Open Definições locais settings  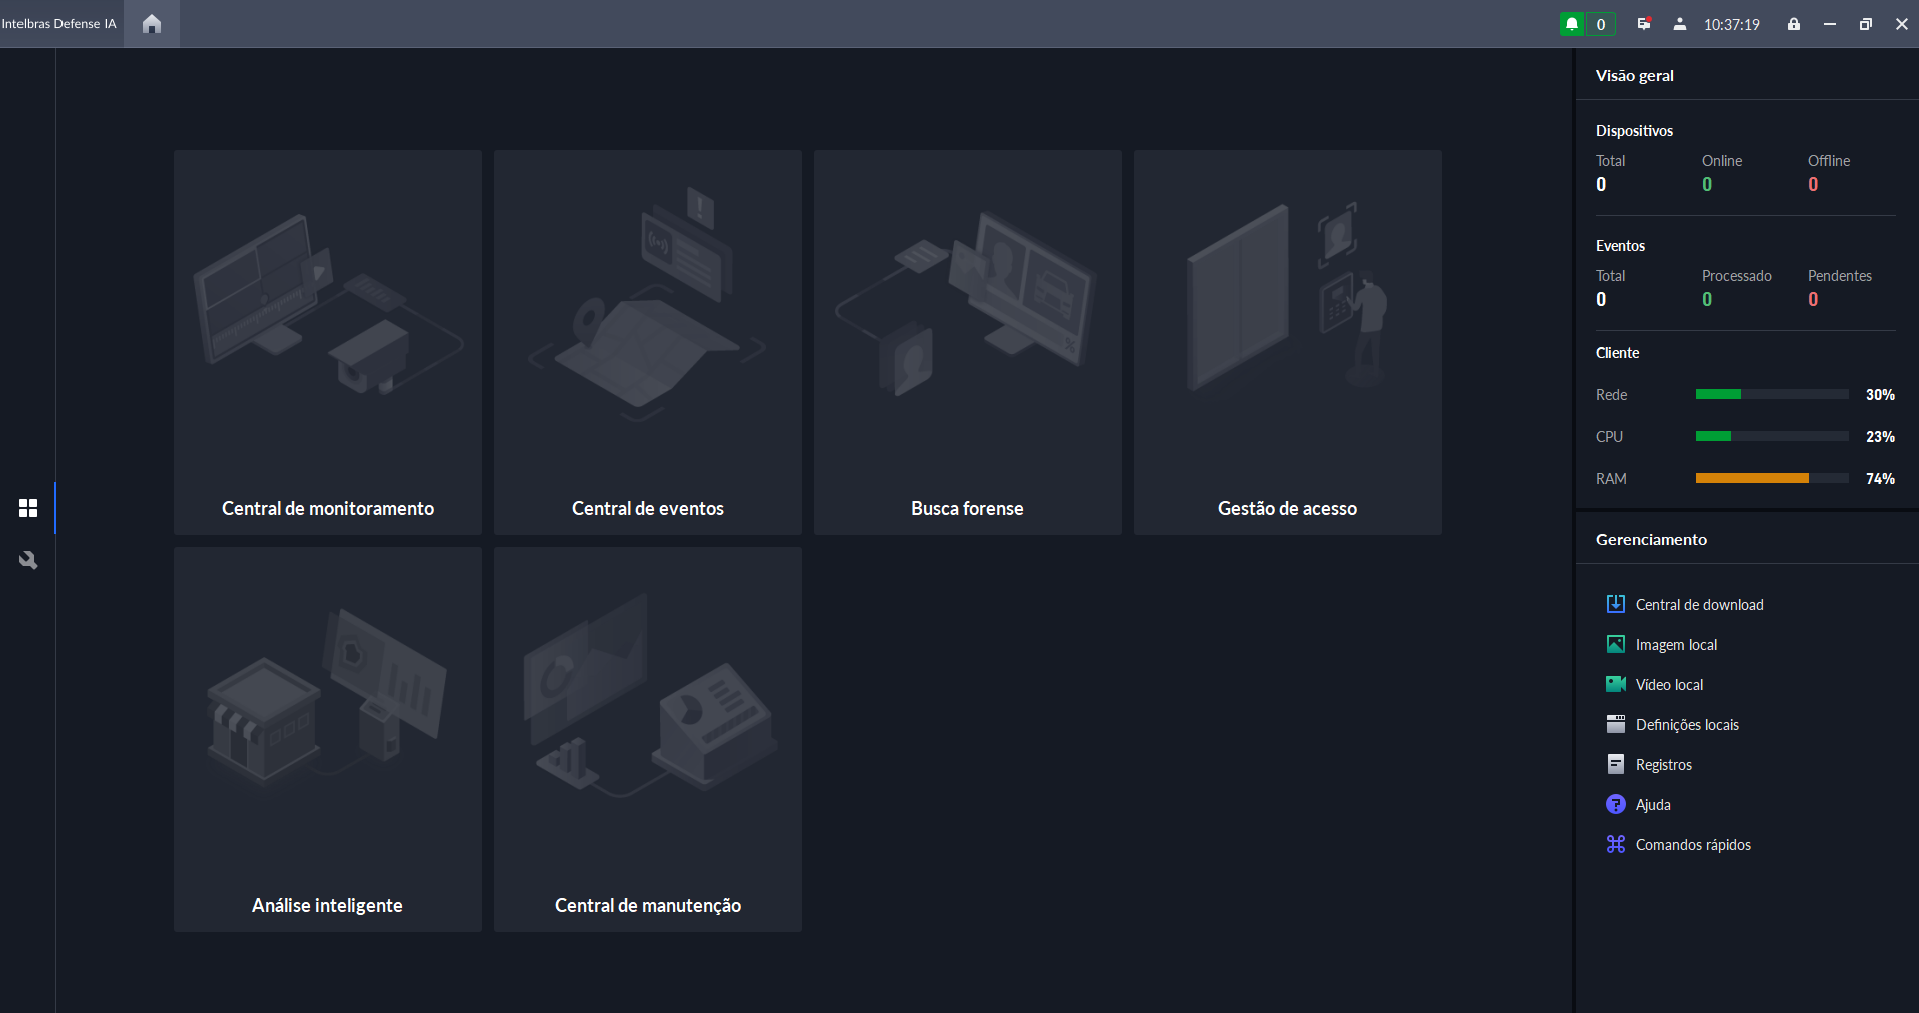pyautogui.click(x=1686, y=725)
